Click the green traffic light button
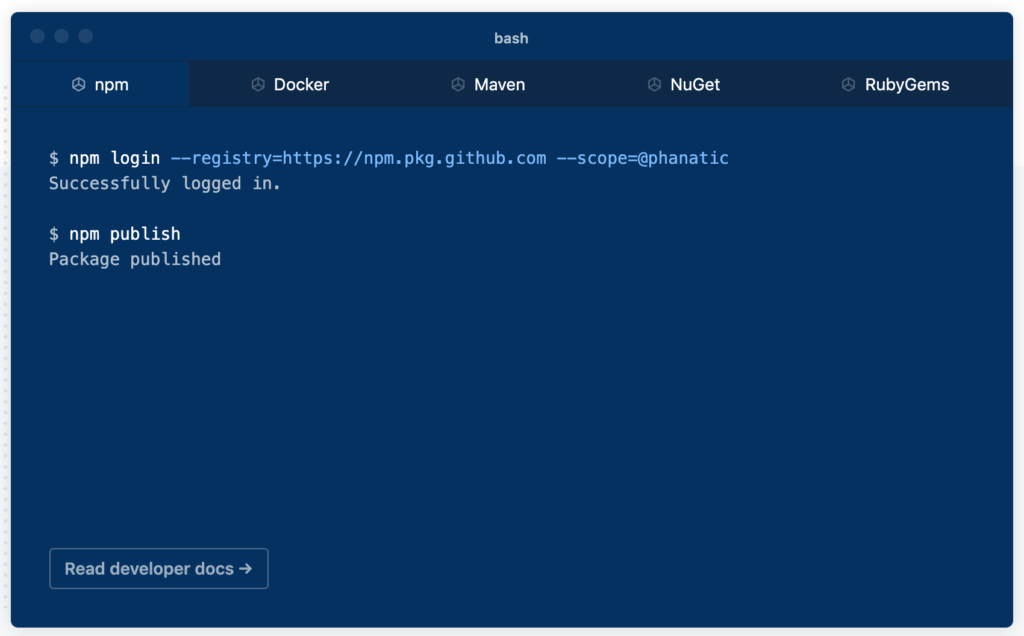Viewport: 1024px width, 636px height. [86, 36]
